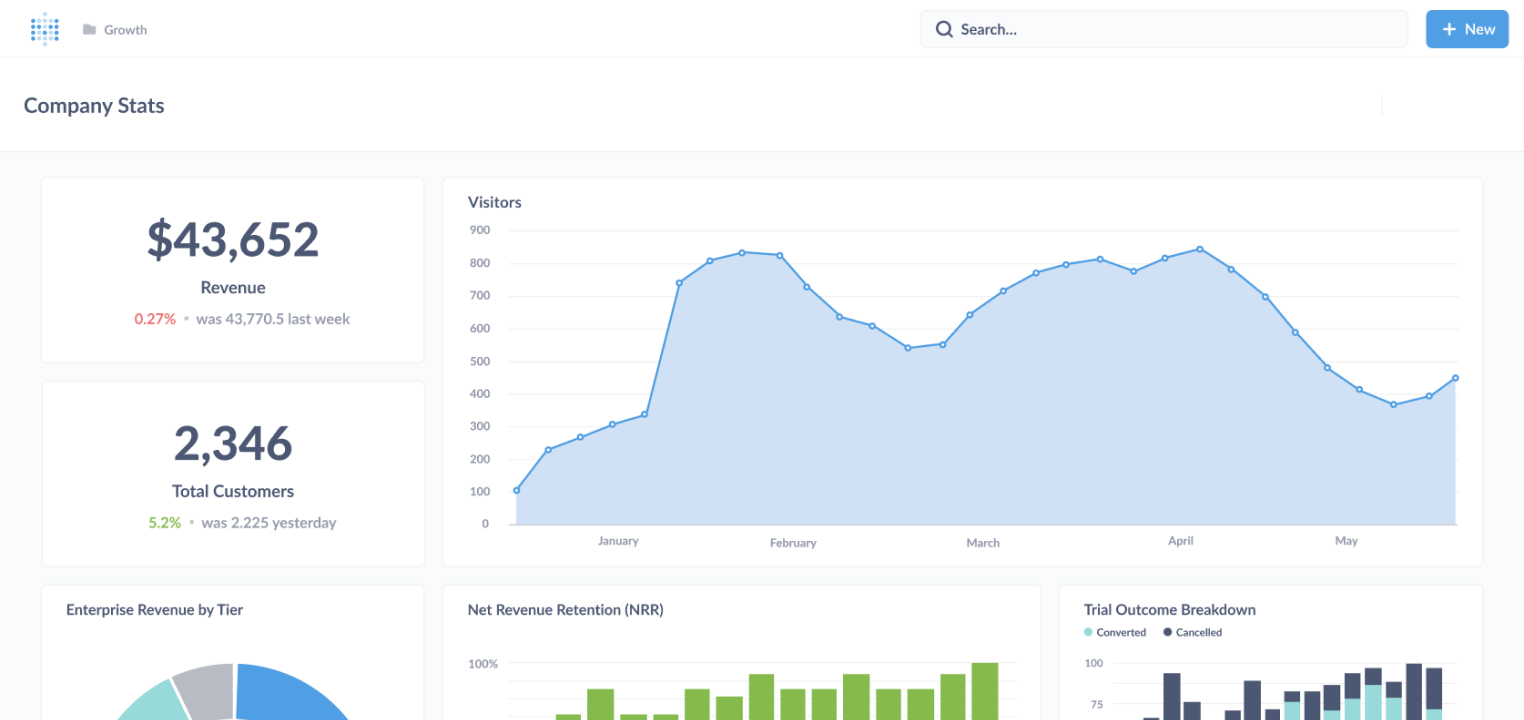Click the 500 y-axis label on Visitors
The width and height of the screenshot is (1524, 720).
(479, 361)
